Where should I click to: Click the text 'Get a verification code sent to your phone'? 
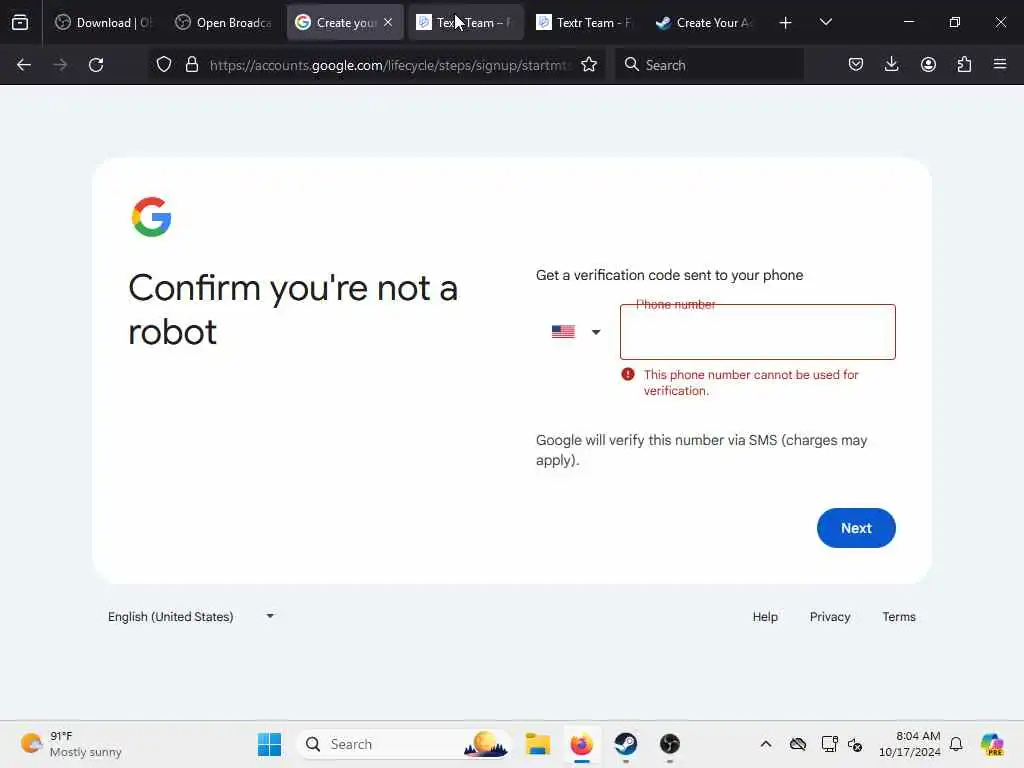[x=669, y=275]
